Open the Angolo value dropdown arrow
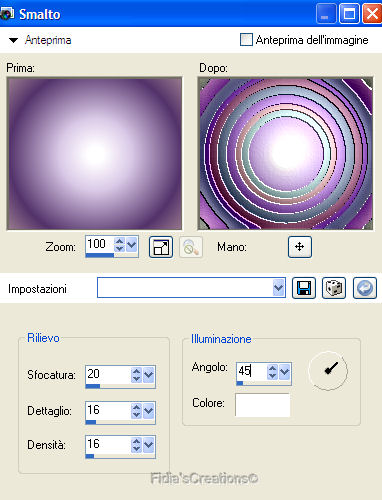Screen dimensions: 382x500 pyautogui.click(x=284, y=371)
